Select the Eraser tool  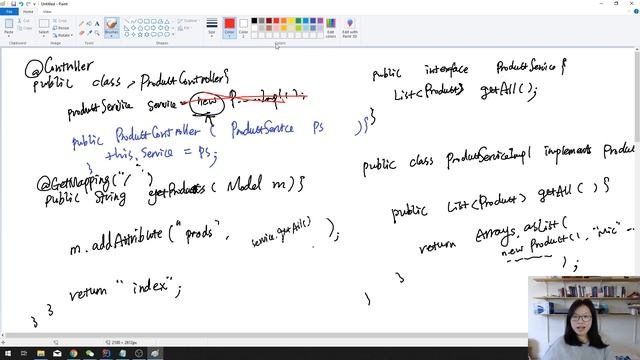[82, 33]
